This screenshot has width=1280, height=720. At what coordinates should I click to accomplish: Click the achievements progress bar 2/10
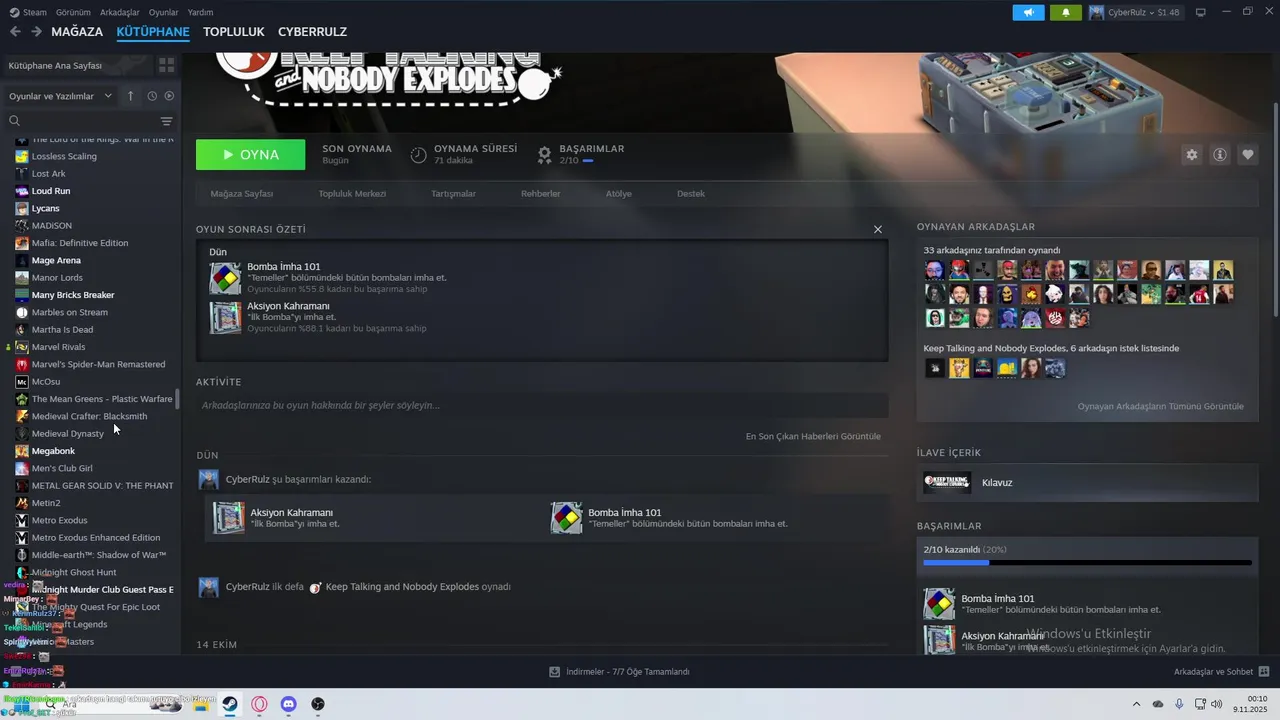point(1087,563)
